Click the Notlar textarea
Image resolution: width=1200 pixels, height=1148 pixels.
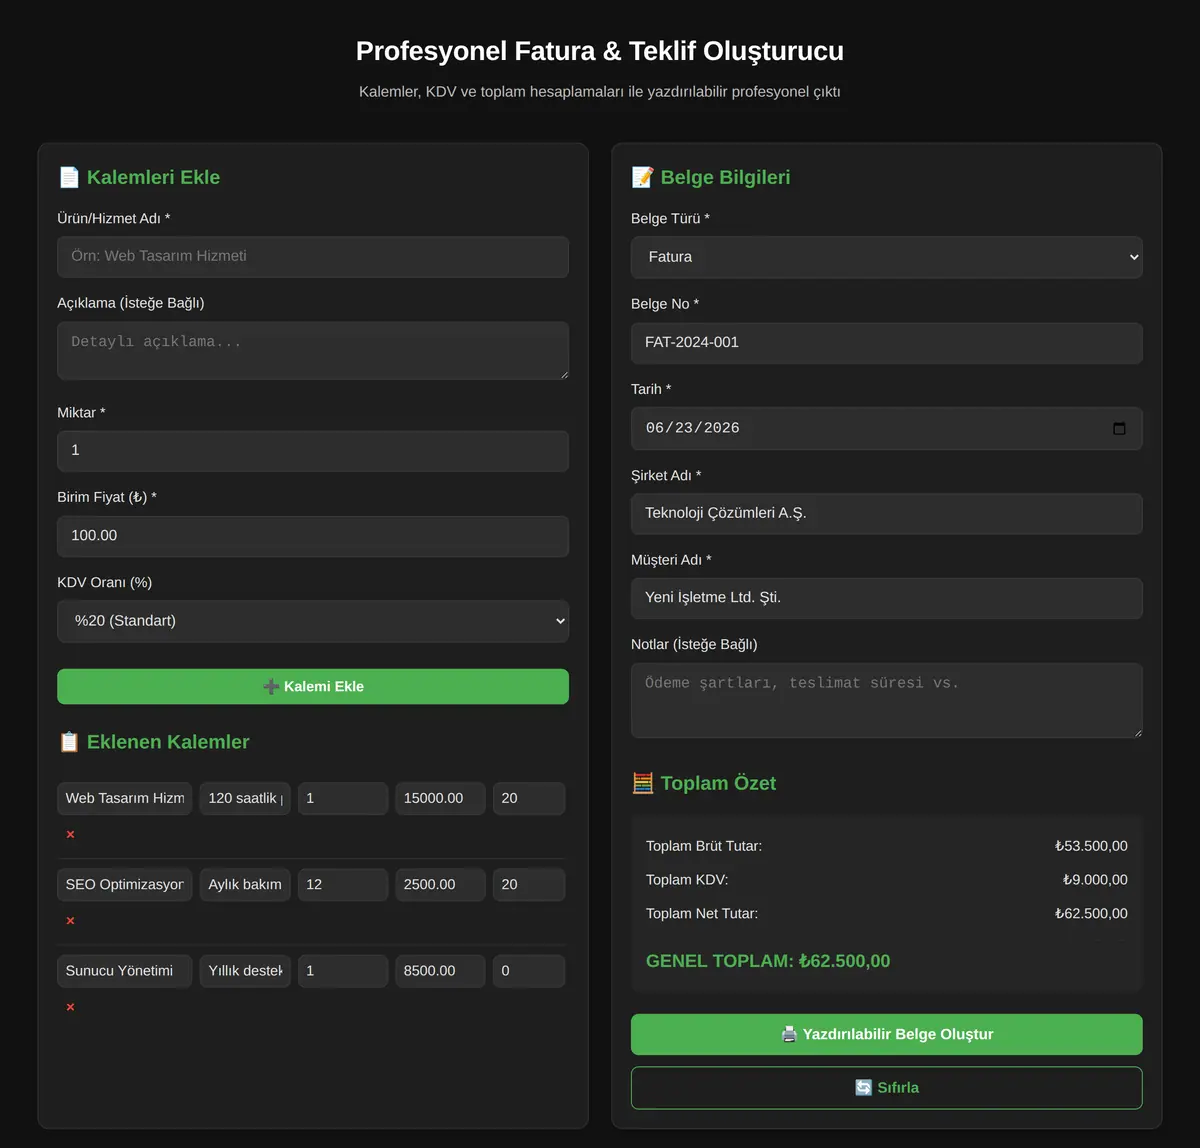886,700
